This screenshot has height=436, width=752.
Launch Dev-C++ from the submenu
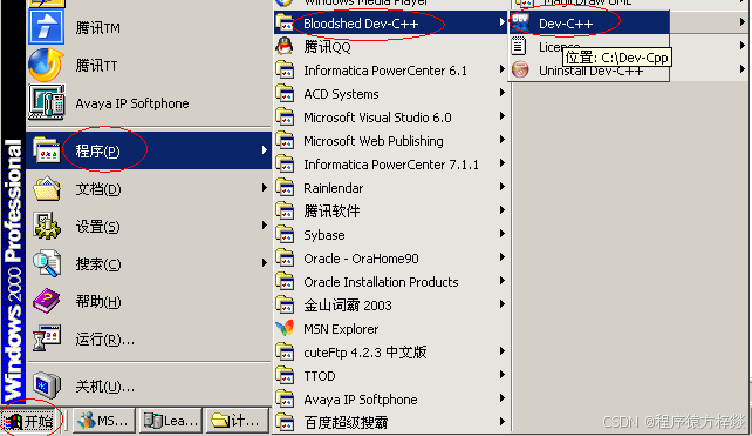(589, 23)
